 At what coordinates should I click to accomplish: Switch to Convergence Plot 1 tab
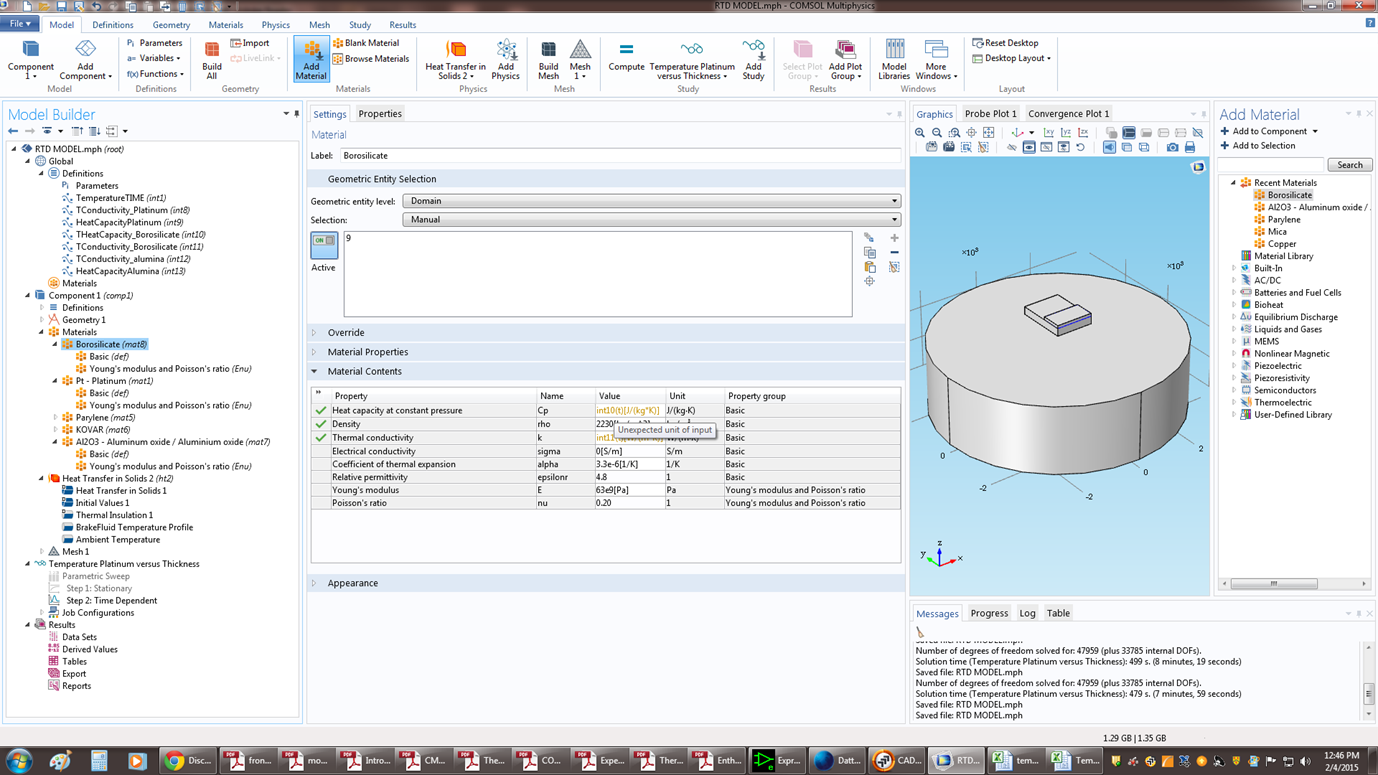coord(1068,114)
